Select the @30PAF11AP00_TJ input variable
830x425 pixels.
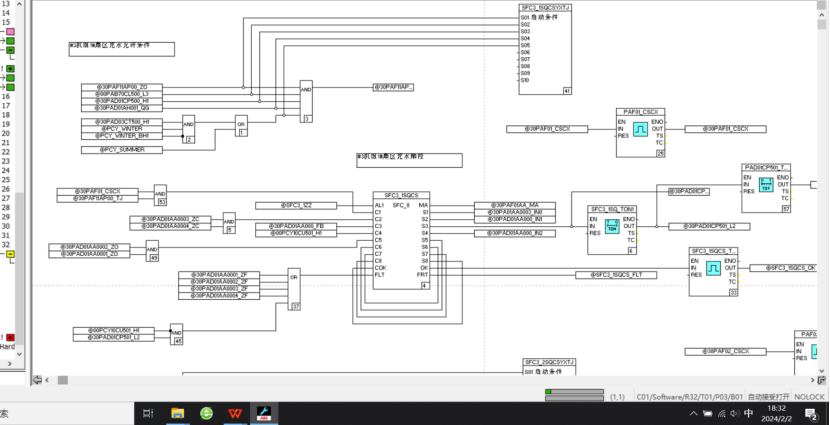click(97, 198)
